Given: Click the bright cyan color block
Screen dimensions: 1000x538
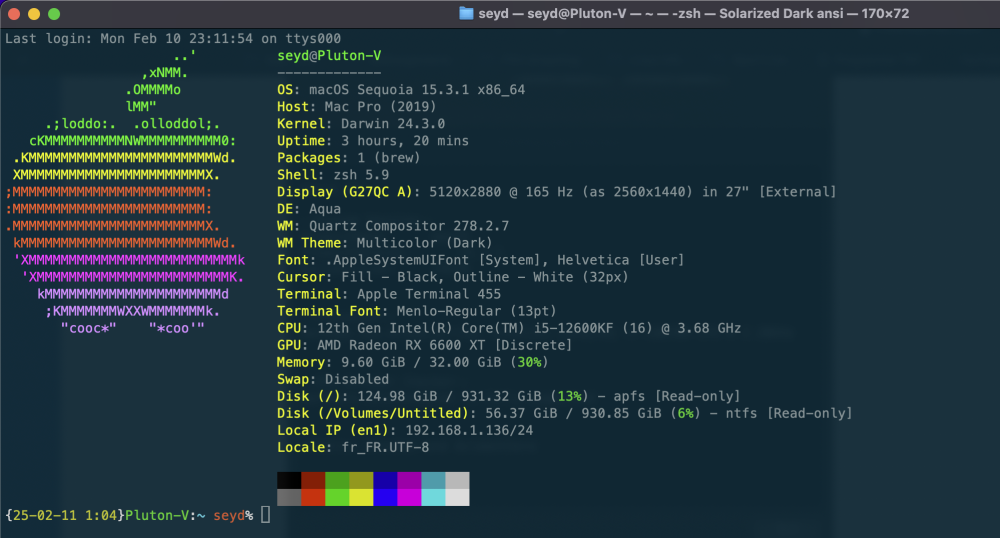Looking at the screenshot, I should [434, 497].
